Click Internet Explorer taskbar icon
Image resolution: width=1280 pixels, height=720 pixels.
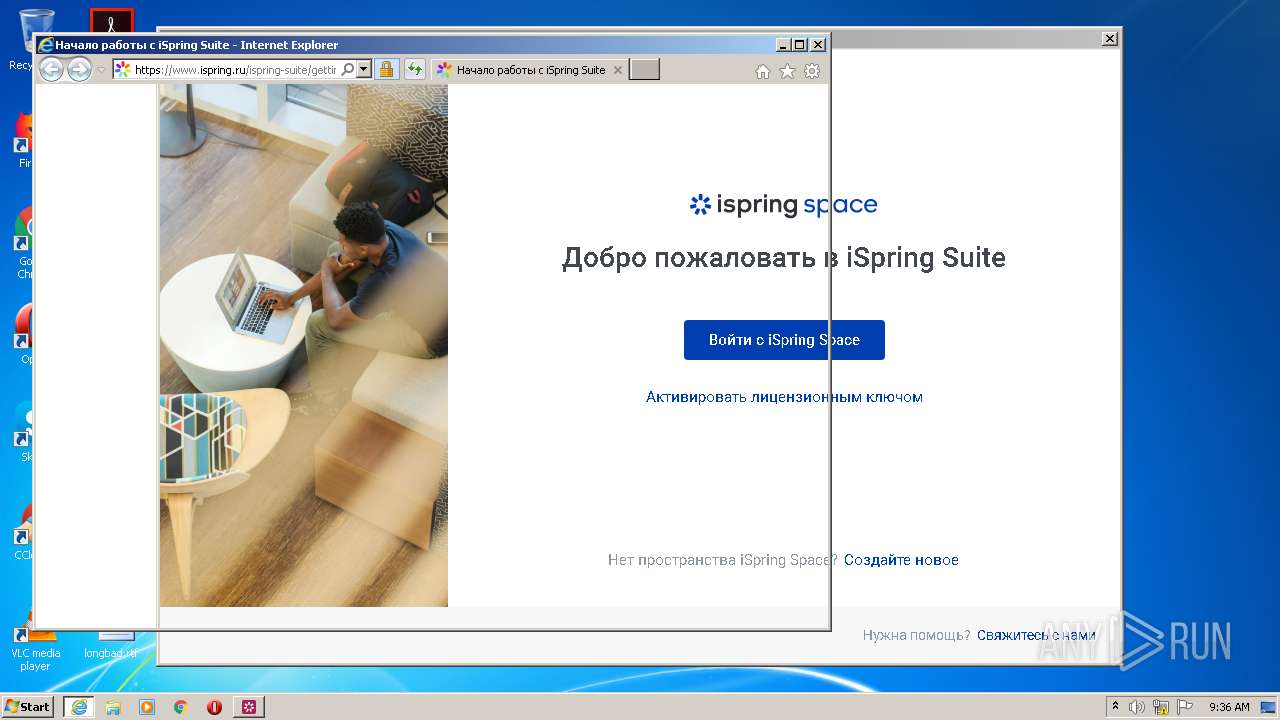[x=79, y=707]
